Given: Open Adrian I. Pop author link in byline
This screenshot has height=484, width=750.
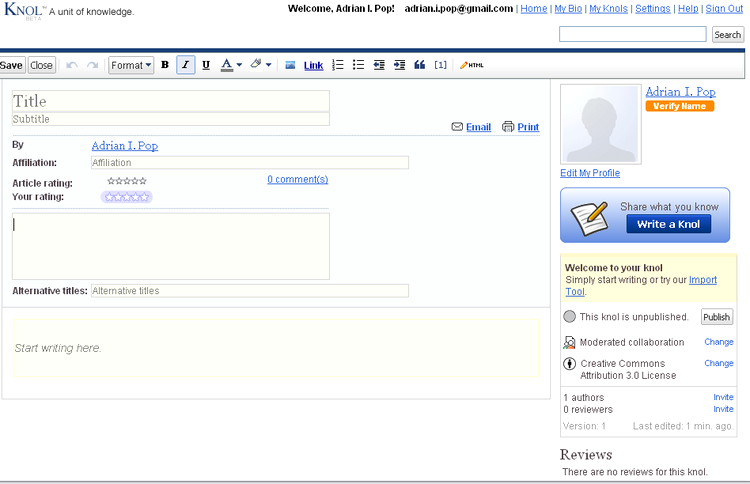Looking at the screenshot, I should 125,145.
